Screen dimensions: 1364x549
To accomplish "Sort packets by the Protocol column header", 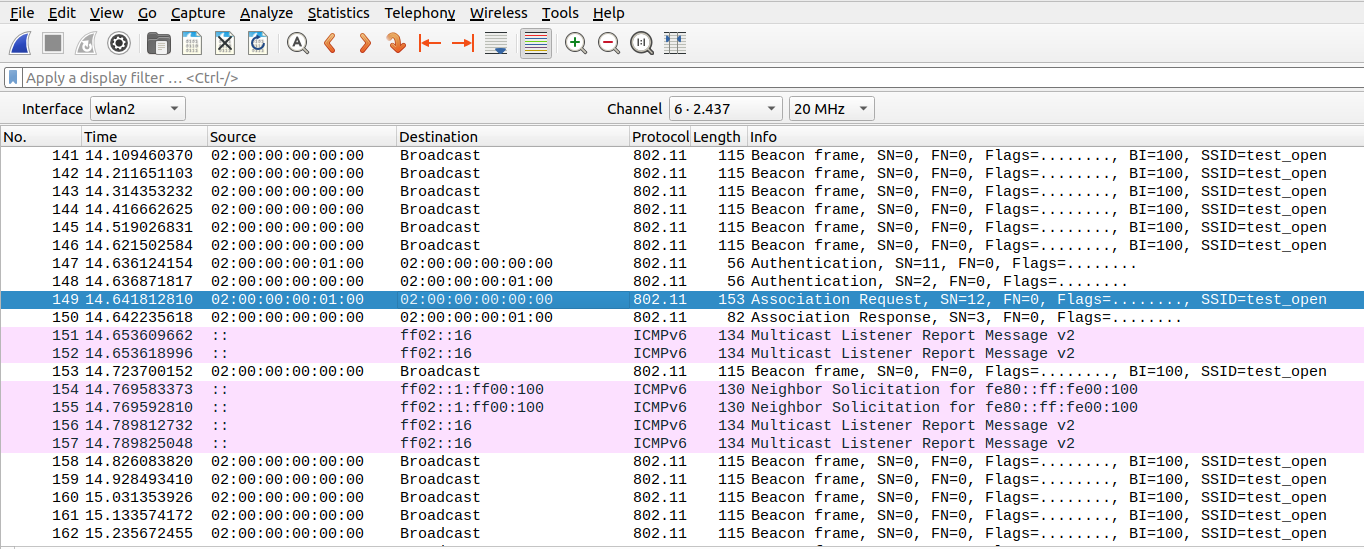I will [x=658, y=137].
